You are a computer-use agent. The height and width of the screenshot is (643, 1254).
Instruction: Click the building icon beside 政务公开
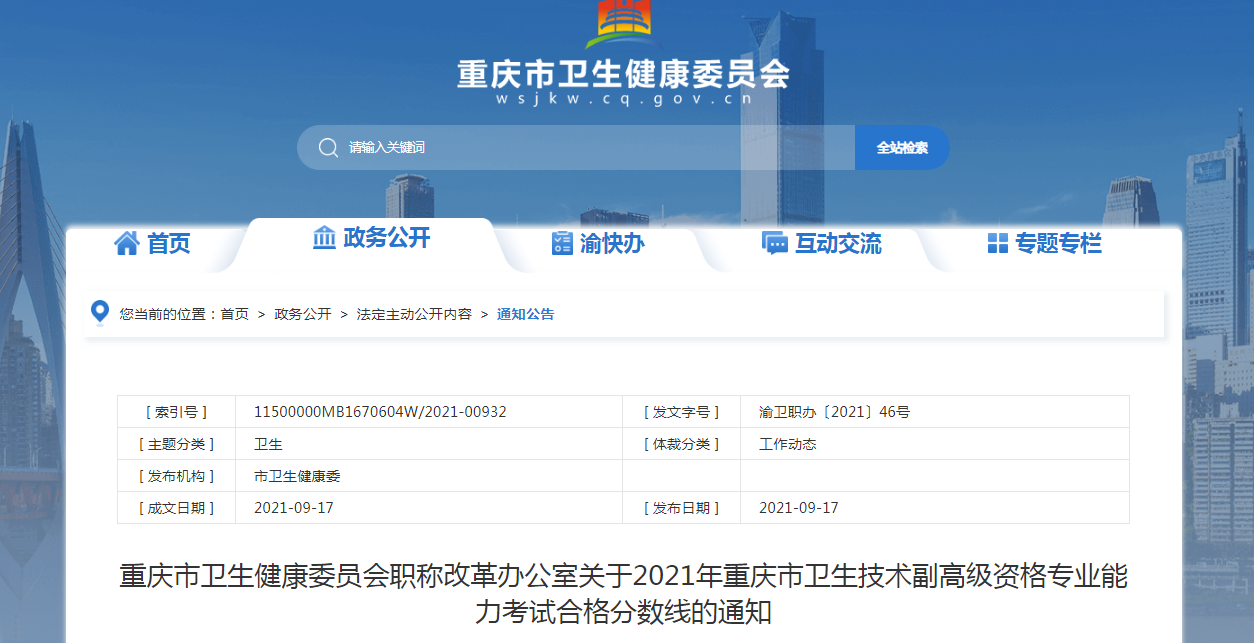[324, 238]
